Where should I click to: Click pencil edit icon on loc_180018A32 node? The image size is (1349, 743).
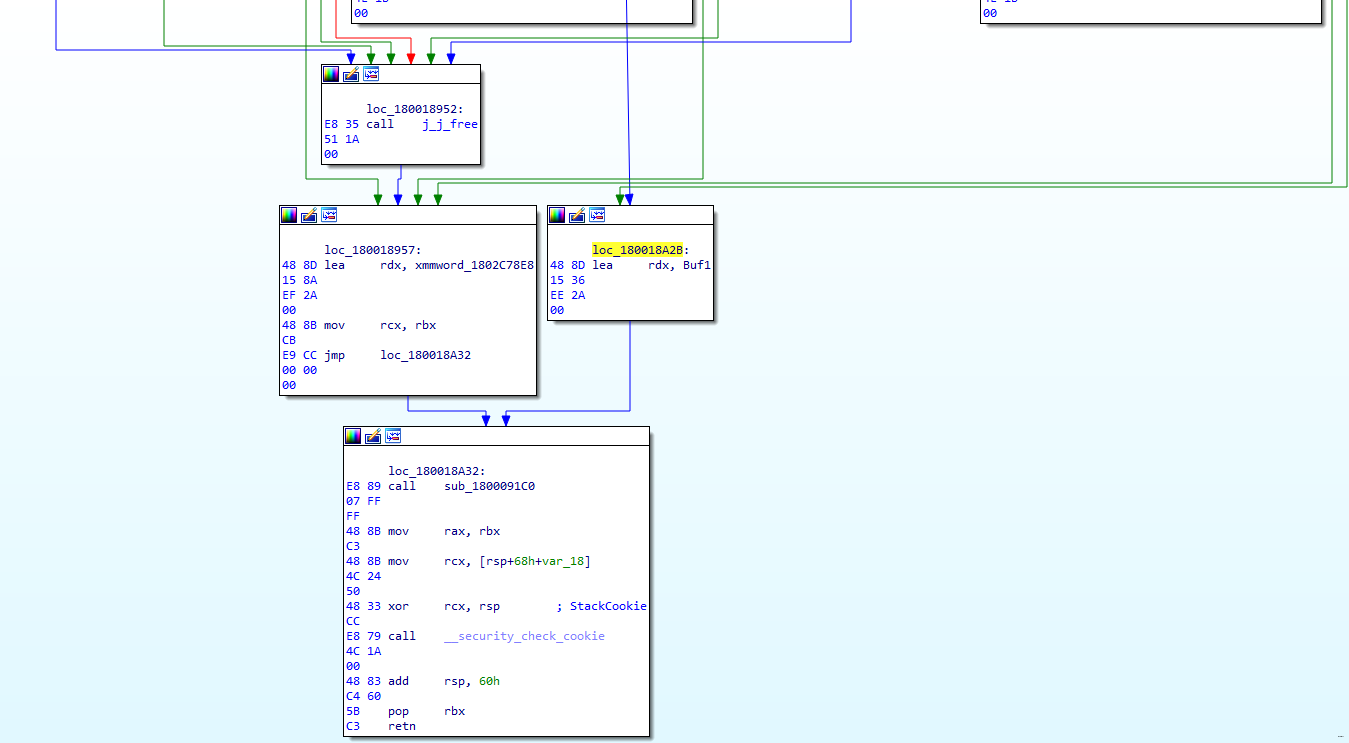373,436
